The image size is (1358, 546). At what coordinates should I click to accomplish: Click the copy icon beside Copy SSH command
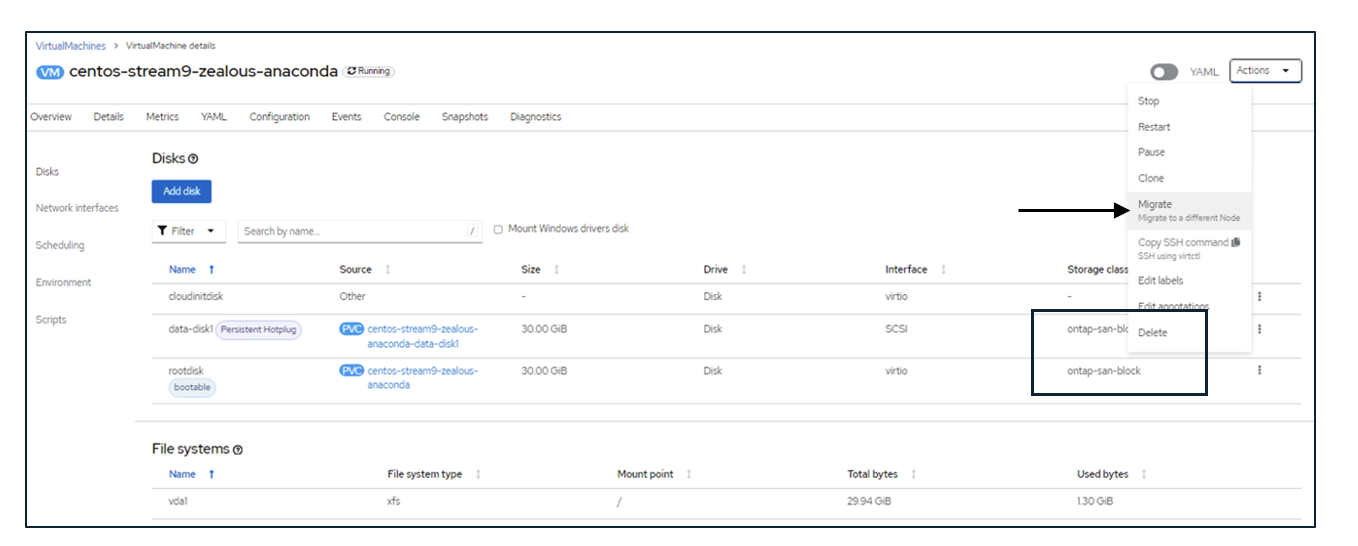tap(1236, 242)
